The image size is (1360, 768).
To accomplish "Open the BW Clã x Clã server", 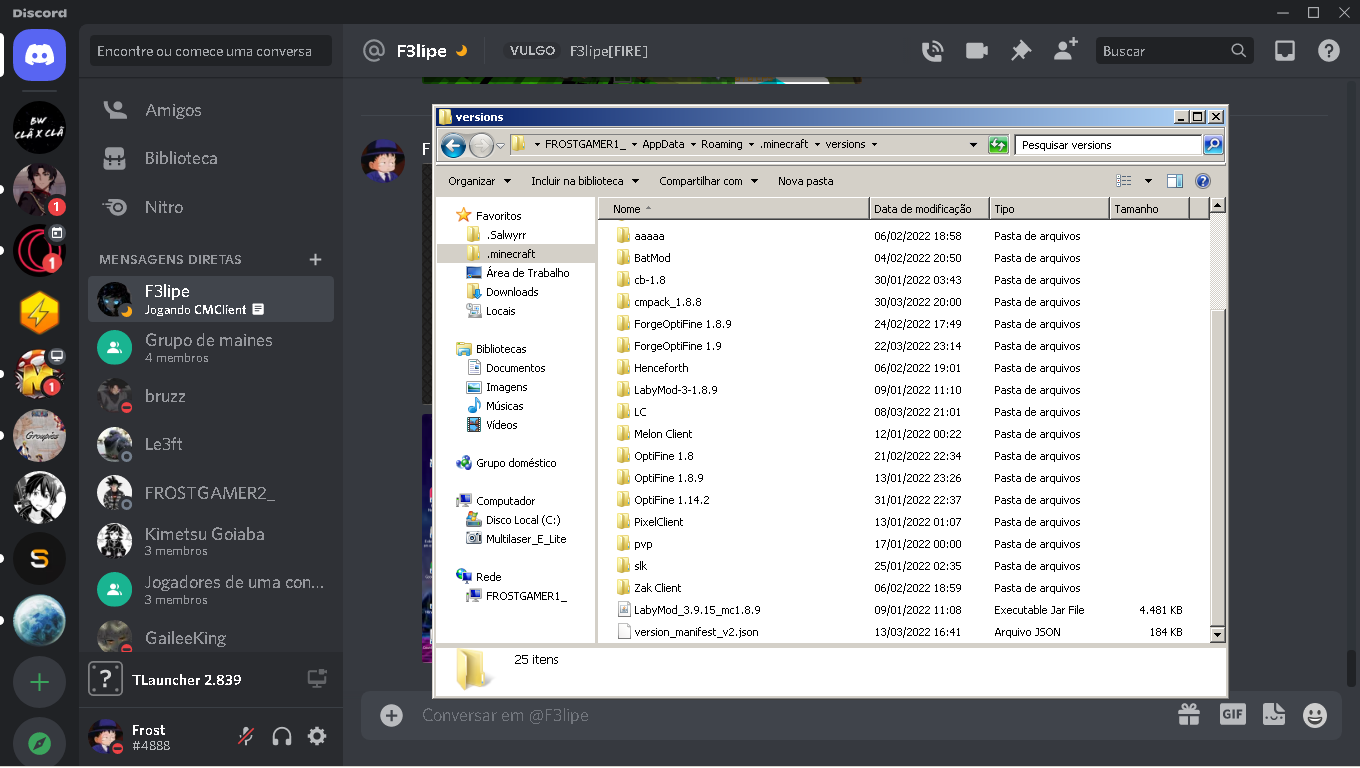I will click(40, 127).
